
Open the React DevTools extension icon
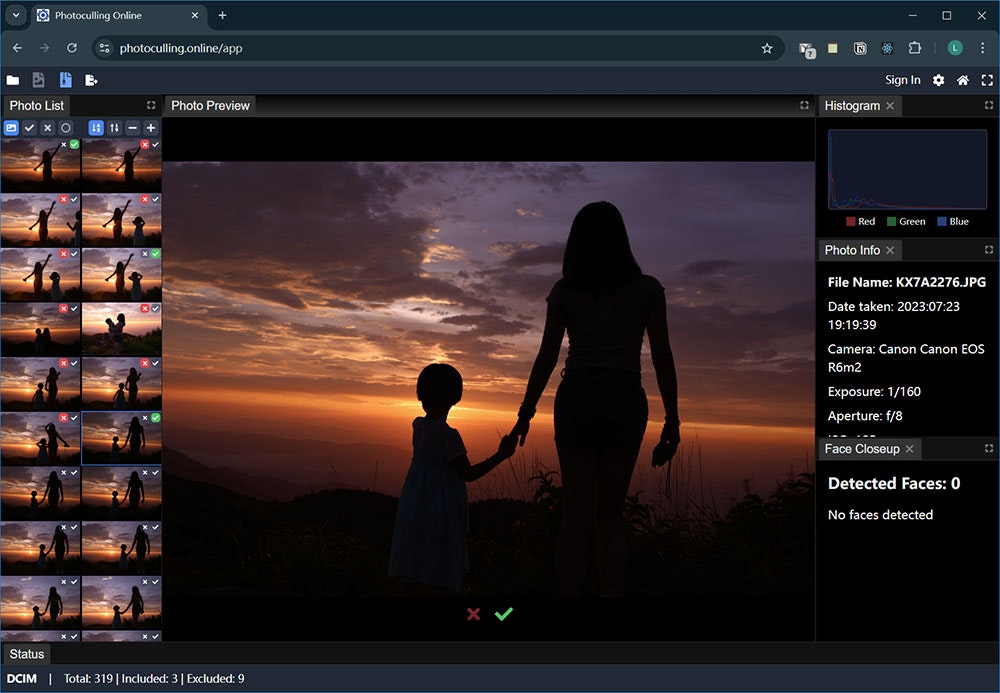click(887, 48)
